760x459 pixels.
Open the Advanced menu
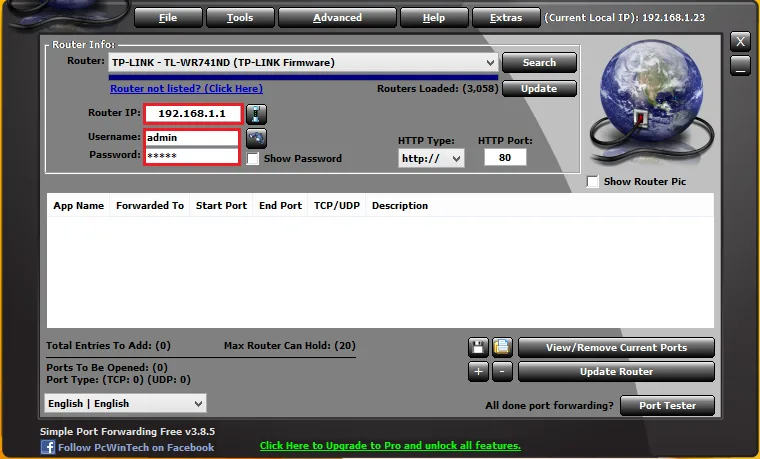(337, 18)
